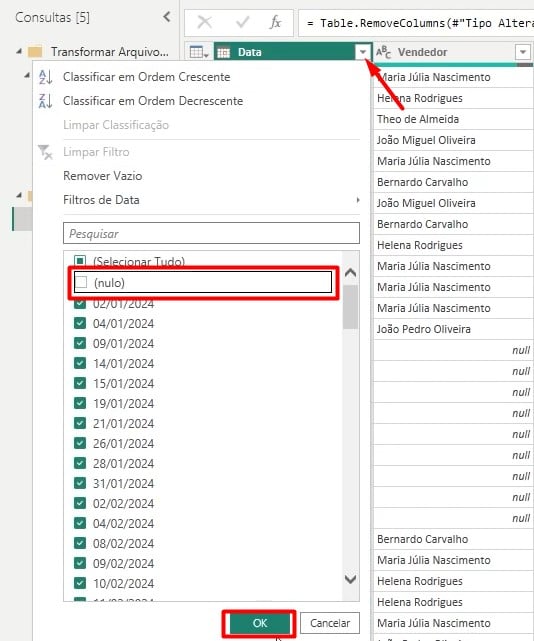Uncheck the 14/01/2024 date checkbox
The height and width of the screenshot is (641, 534).
80,363
